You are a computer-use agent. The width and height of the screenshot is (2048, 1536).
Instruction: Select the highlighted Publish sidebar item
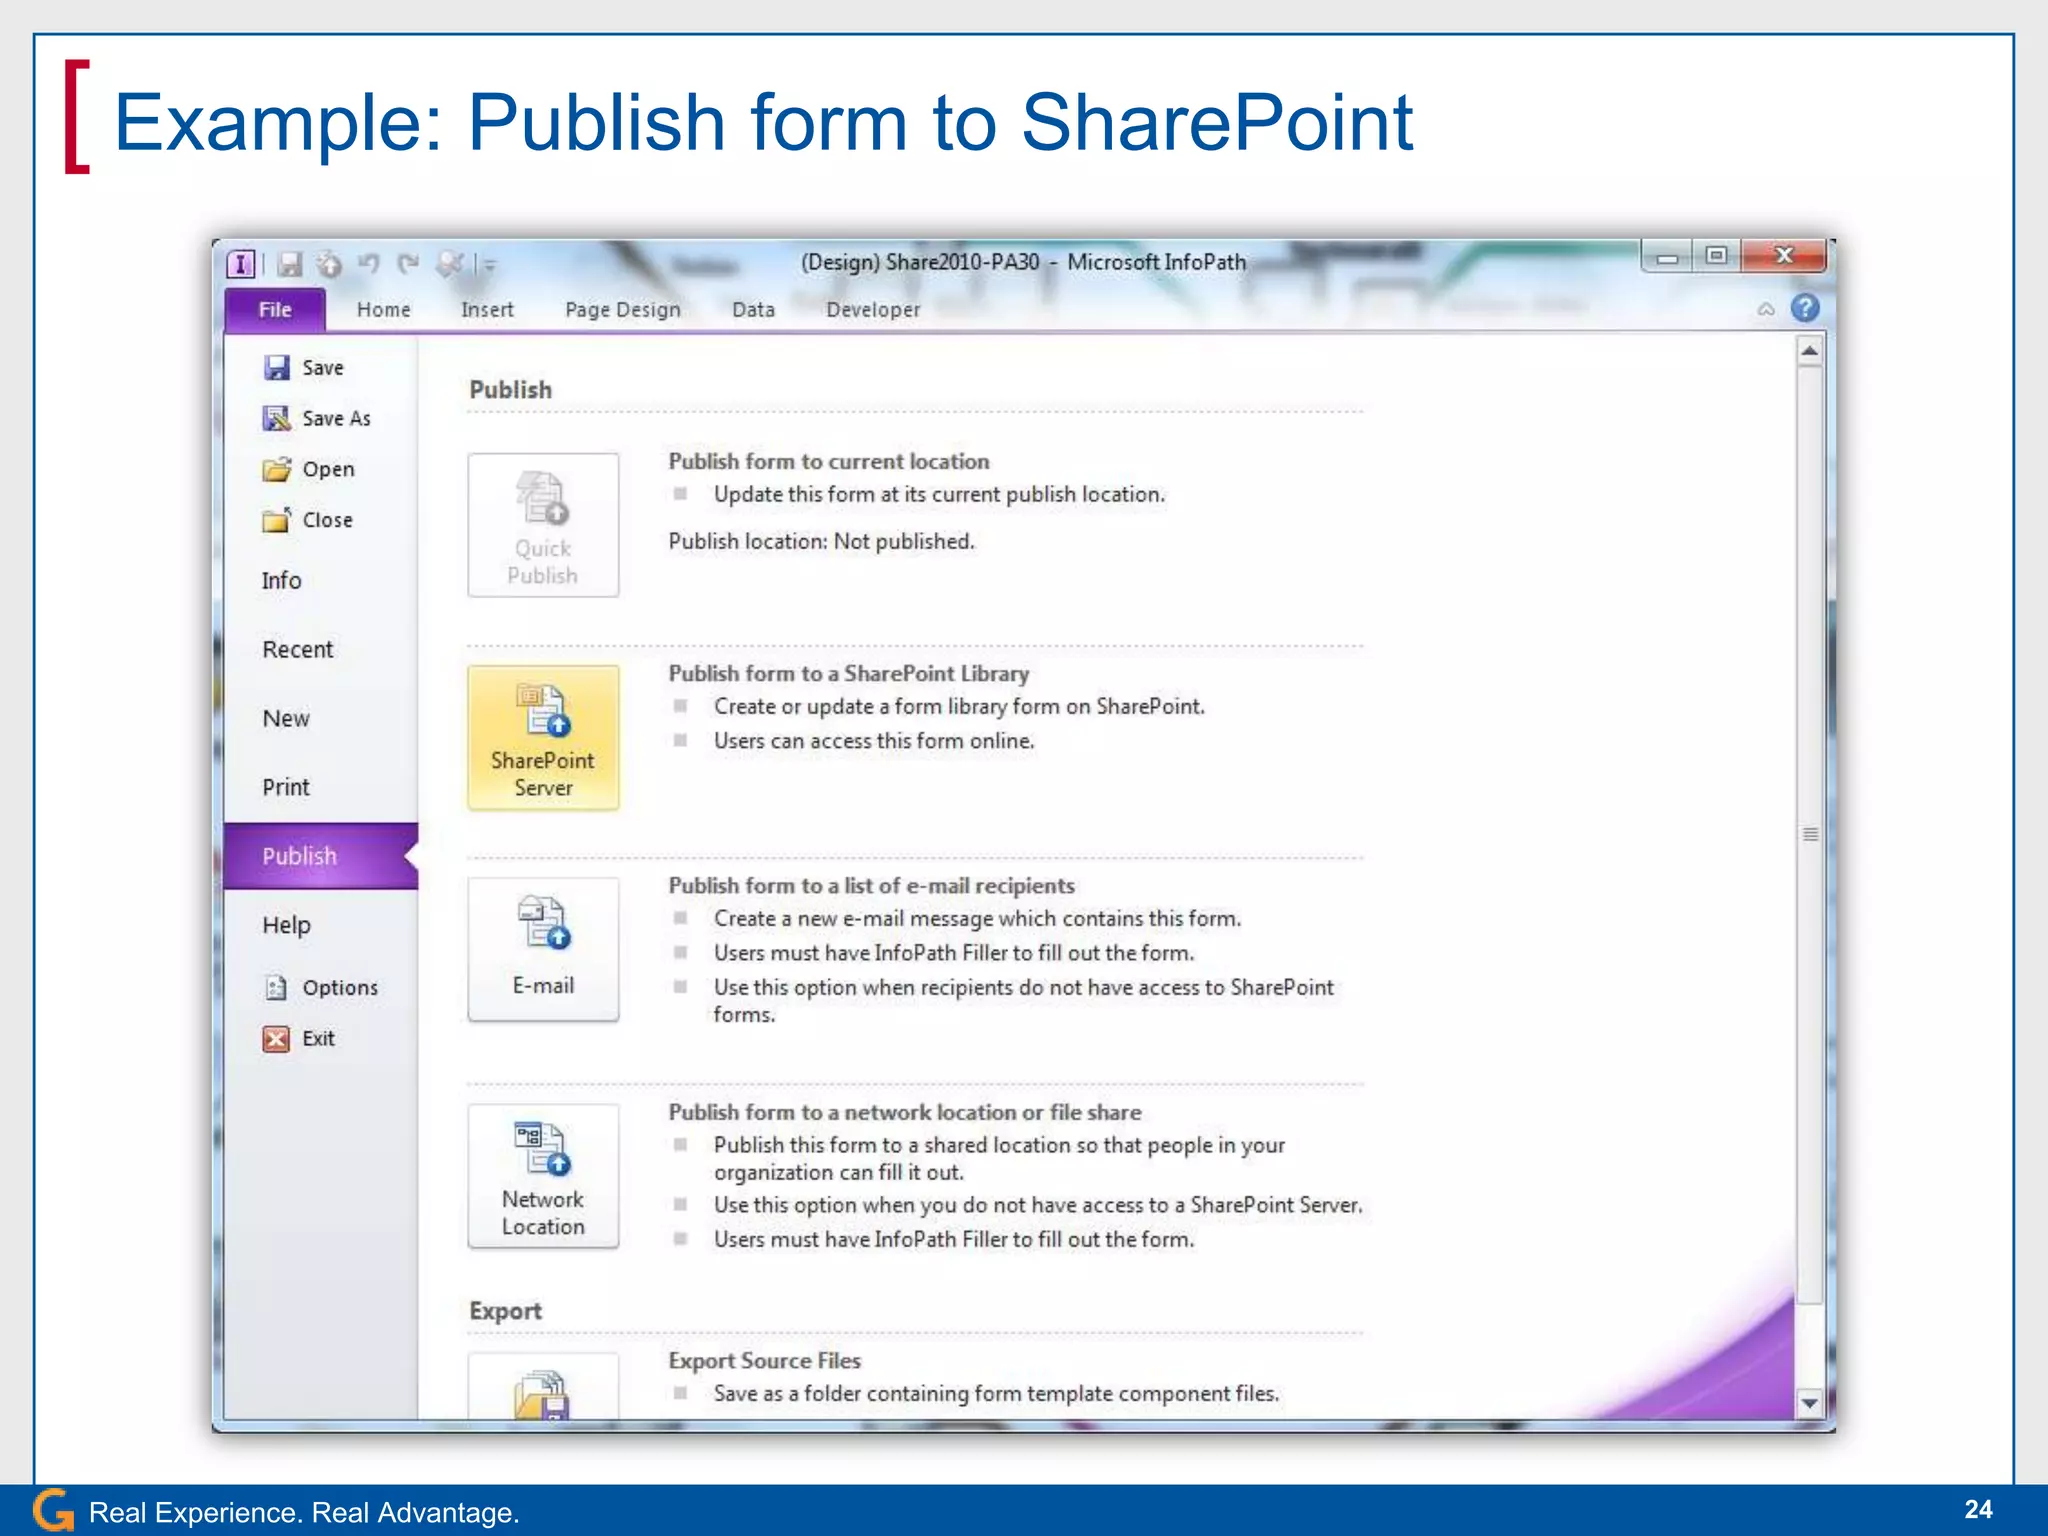(321, 856)
